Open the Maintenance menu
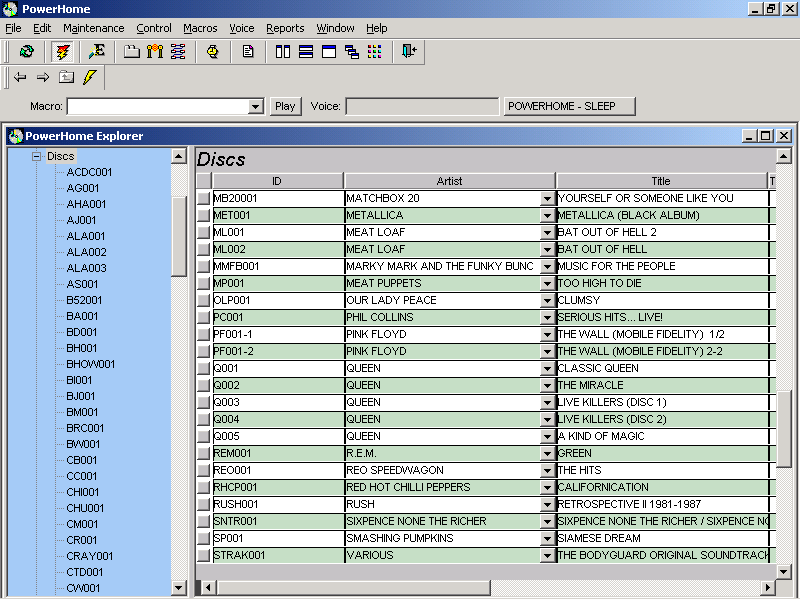The height and width of the screenshot is (600, 800). tap(94, 28)
